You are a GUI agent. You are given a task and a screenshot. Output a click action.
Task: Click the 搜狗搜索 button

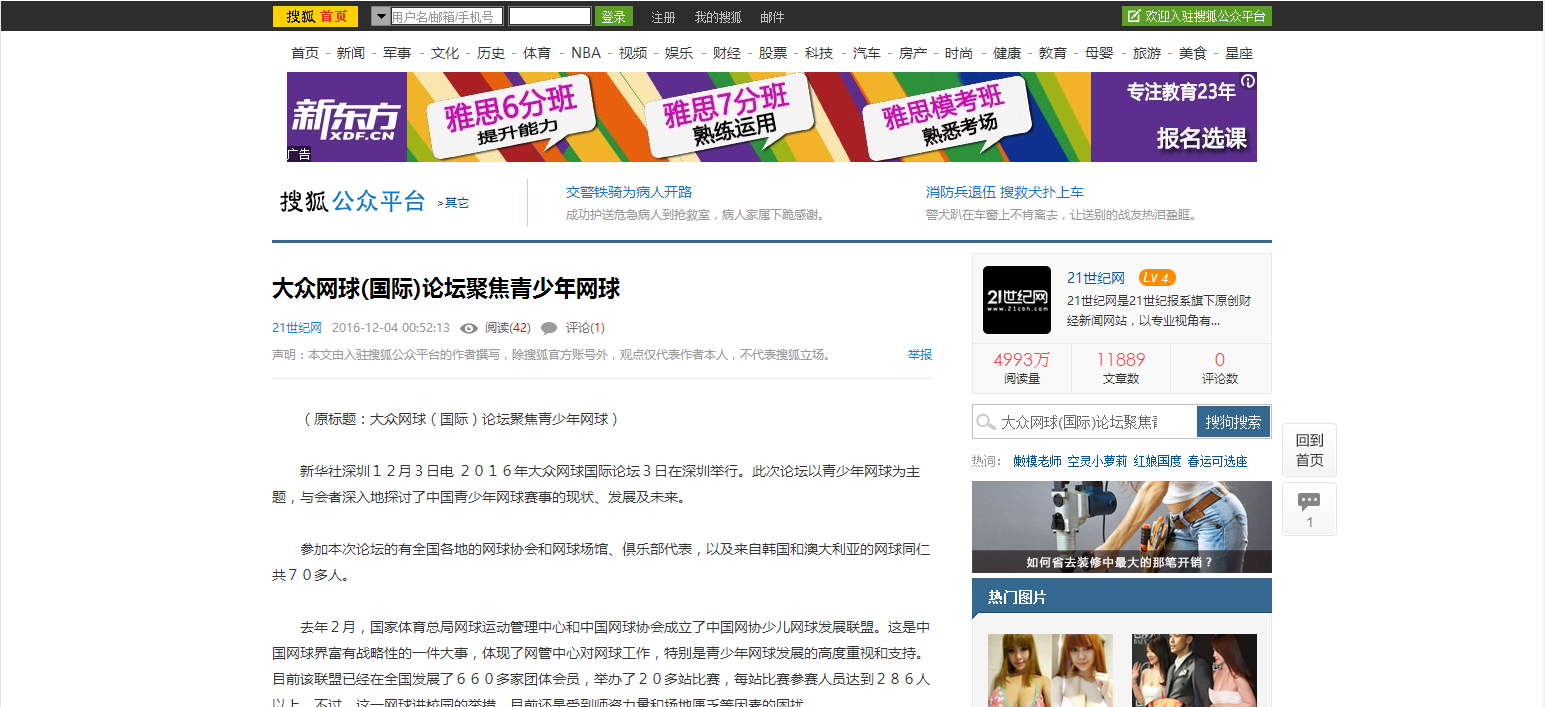coord(1233,422)
